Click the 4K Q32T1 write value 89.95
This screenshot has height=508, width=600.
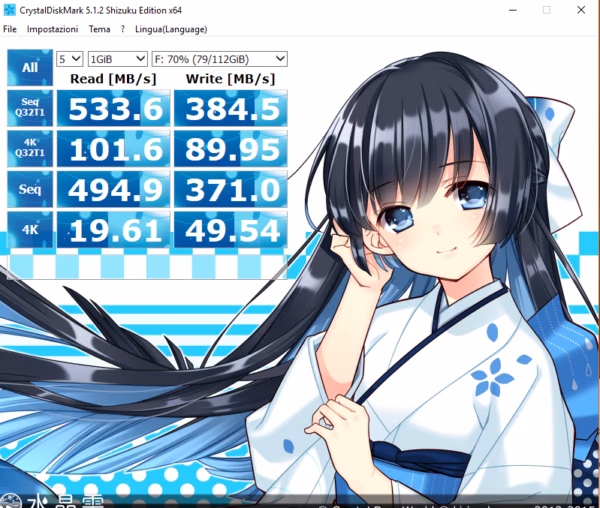[231, 149]
